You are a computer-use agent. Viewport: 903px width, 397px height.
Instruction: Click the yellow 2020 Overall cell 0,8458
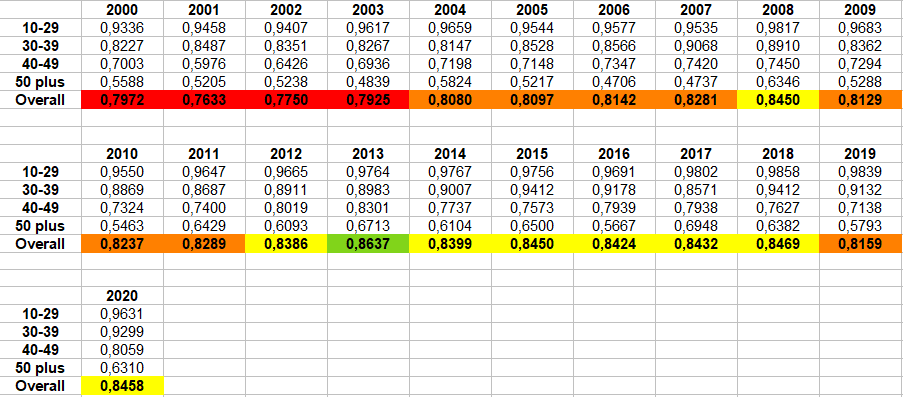(122, 385)
